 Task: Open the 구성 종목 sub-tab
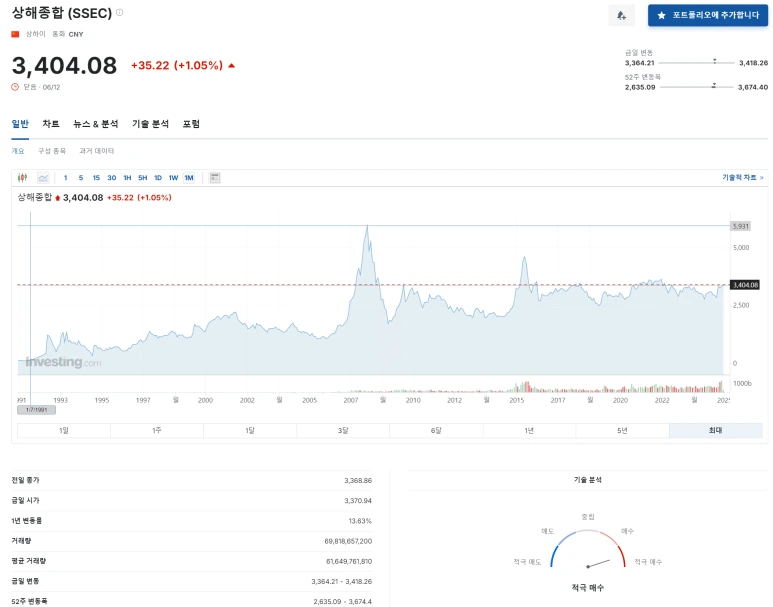pyautogui.click(x=52, y=151)
